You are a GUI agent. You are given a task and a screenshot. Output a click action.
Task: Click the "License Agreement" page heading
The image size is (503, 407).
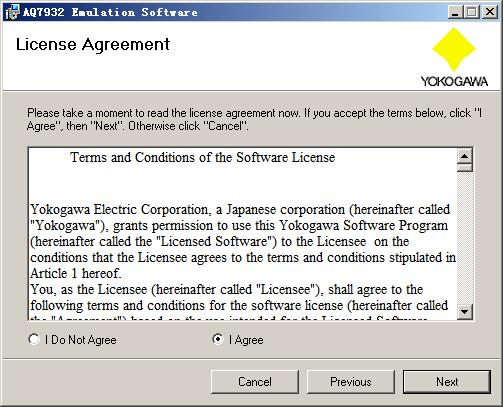click(x=93, y=45)
